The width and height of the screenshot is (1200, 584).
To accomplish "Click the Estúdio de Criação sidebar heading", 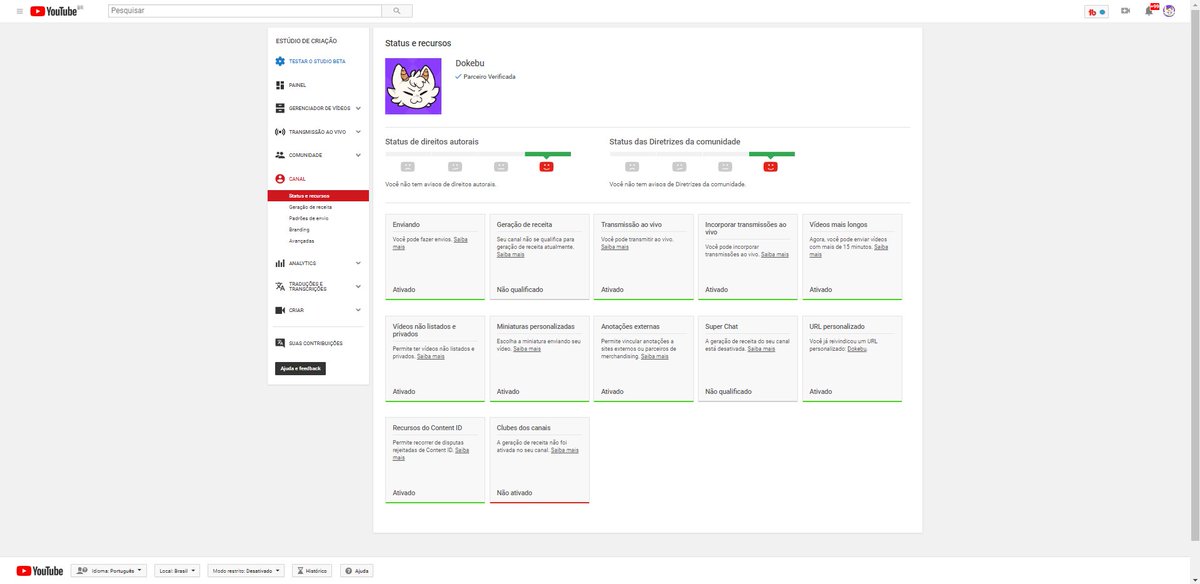I will [306, 41].
